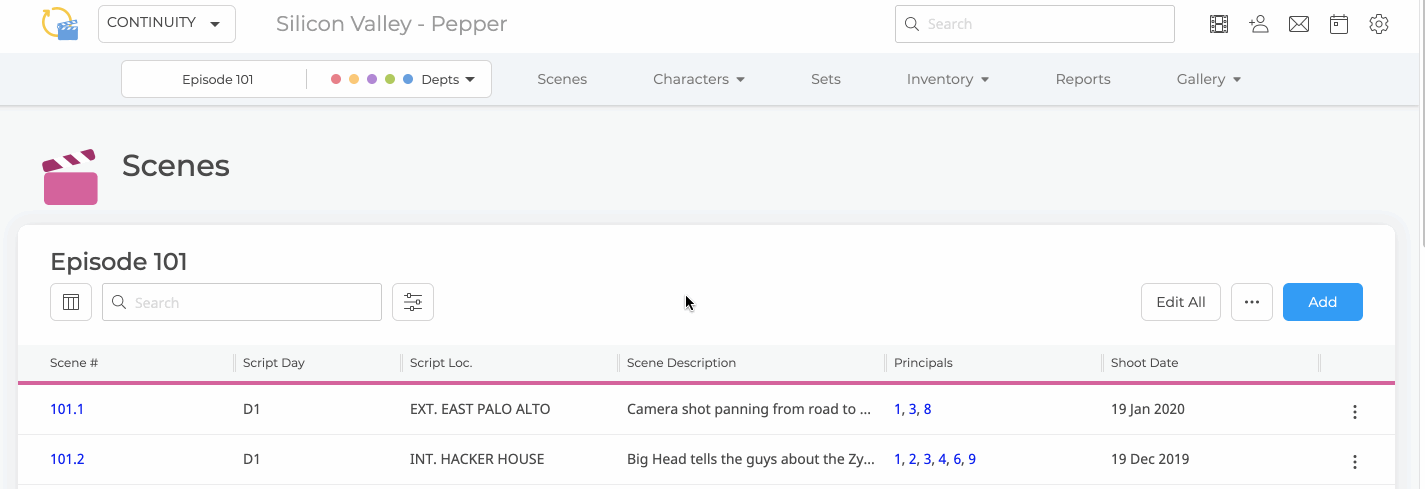Open the calendar icon in header
This screenshot has width=1425, height=489.
pyautogui.click(x=1339, y=24)
